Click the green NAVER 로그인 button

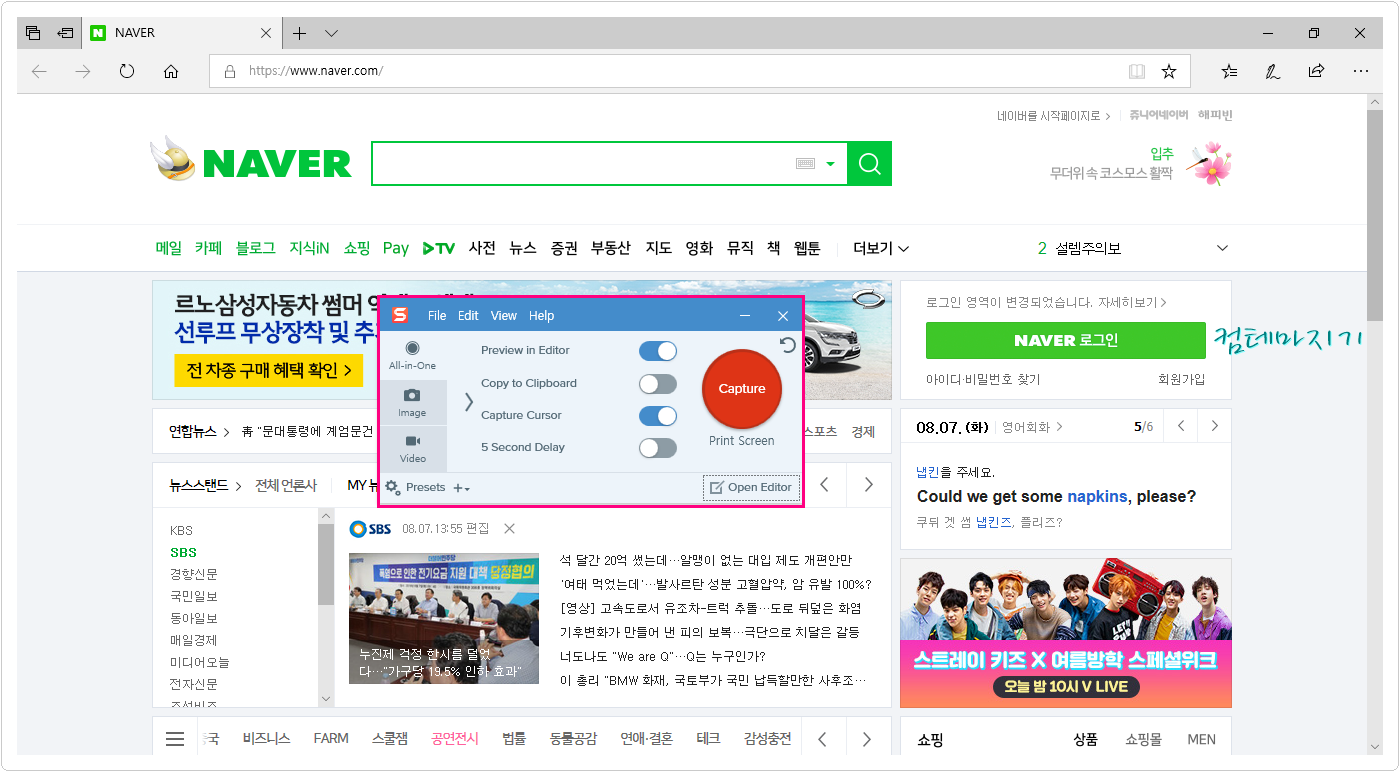tap(1065, 340)
